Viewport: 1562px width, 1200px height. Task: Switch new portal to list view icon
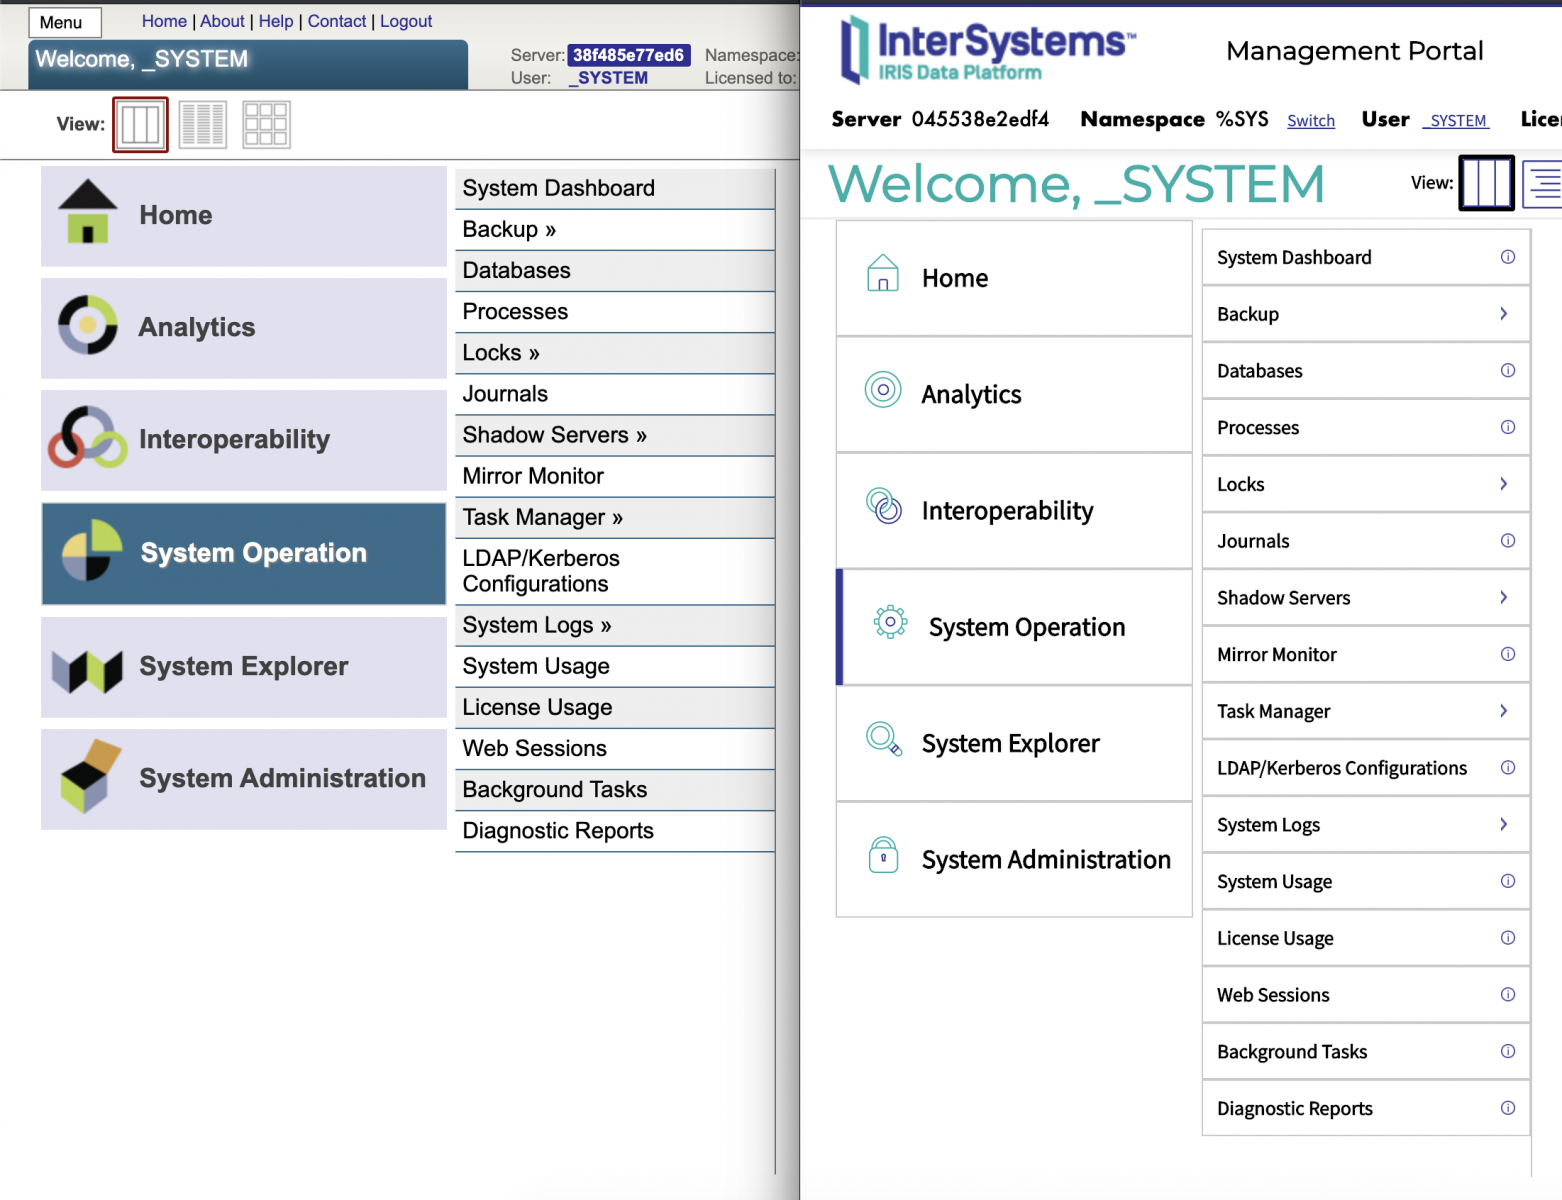tap(1543, 183)
